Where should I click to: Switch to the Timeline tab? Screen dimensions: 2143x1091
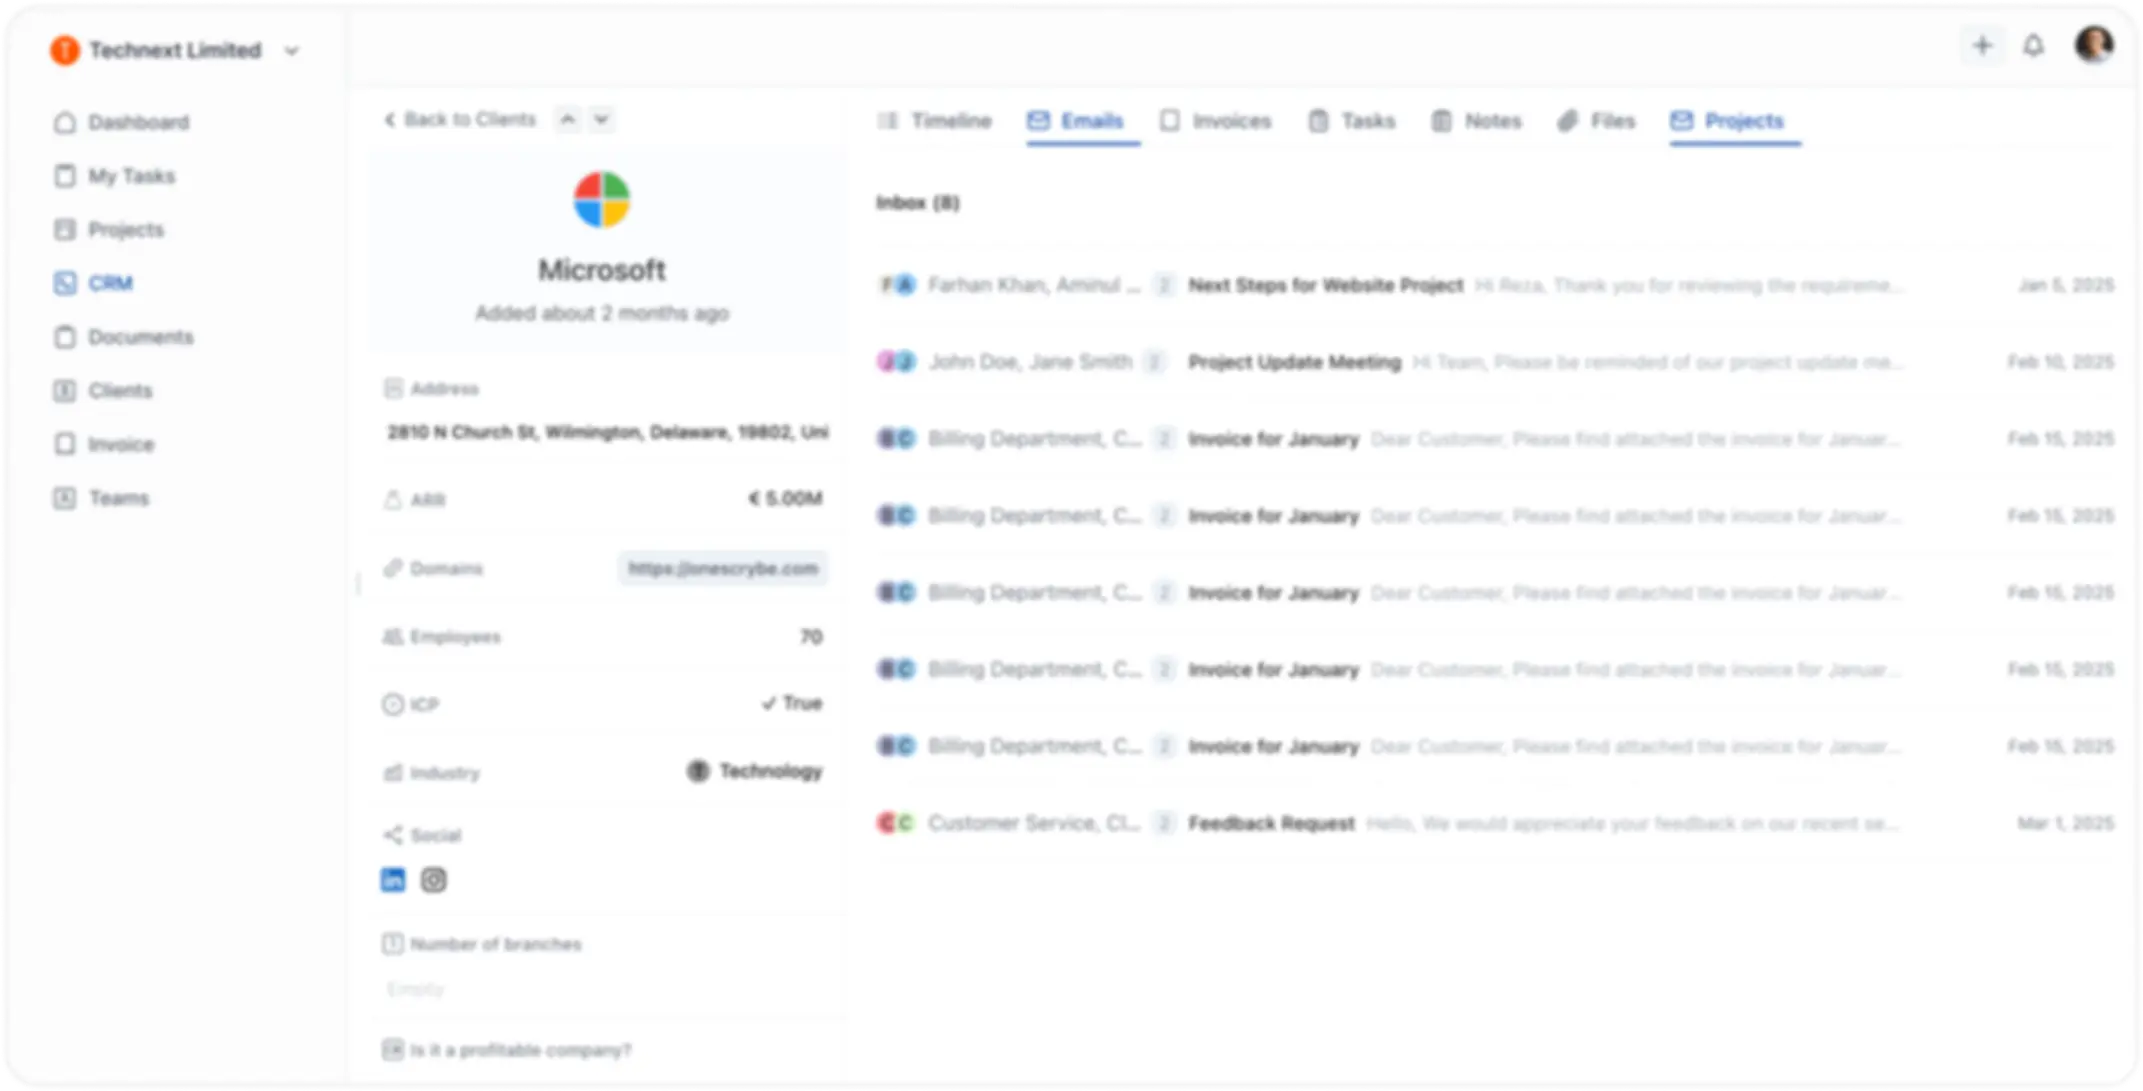[x=934, y=121]
